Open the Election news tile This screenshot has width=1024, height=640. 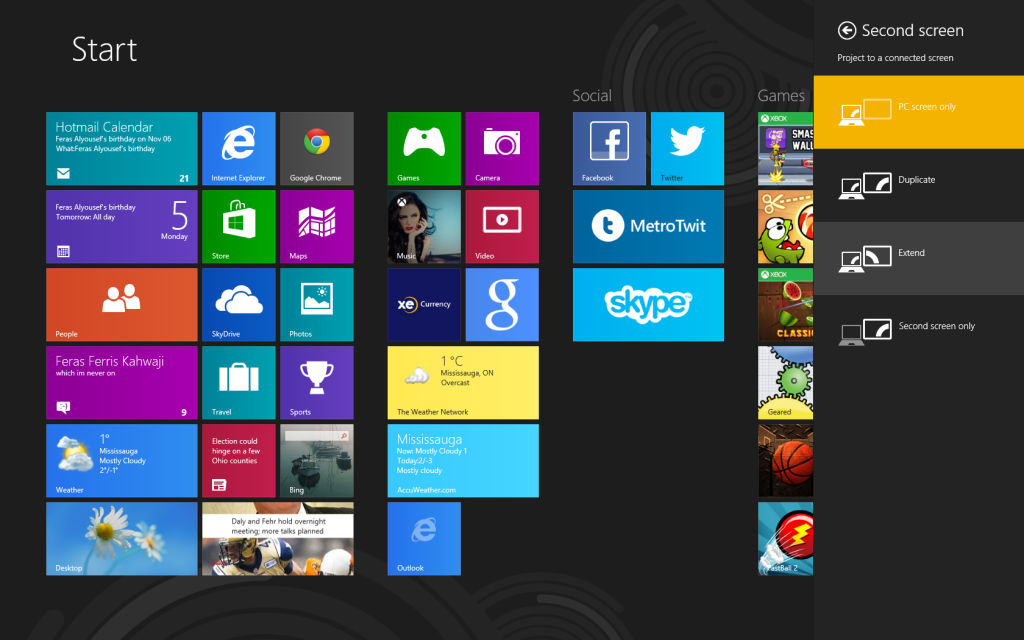point(238,460)
